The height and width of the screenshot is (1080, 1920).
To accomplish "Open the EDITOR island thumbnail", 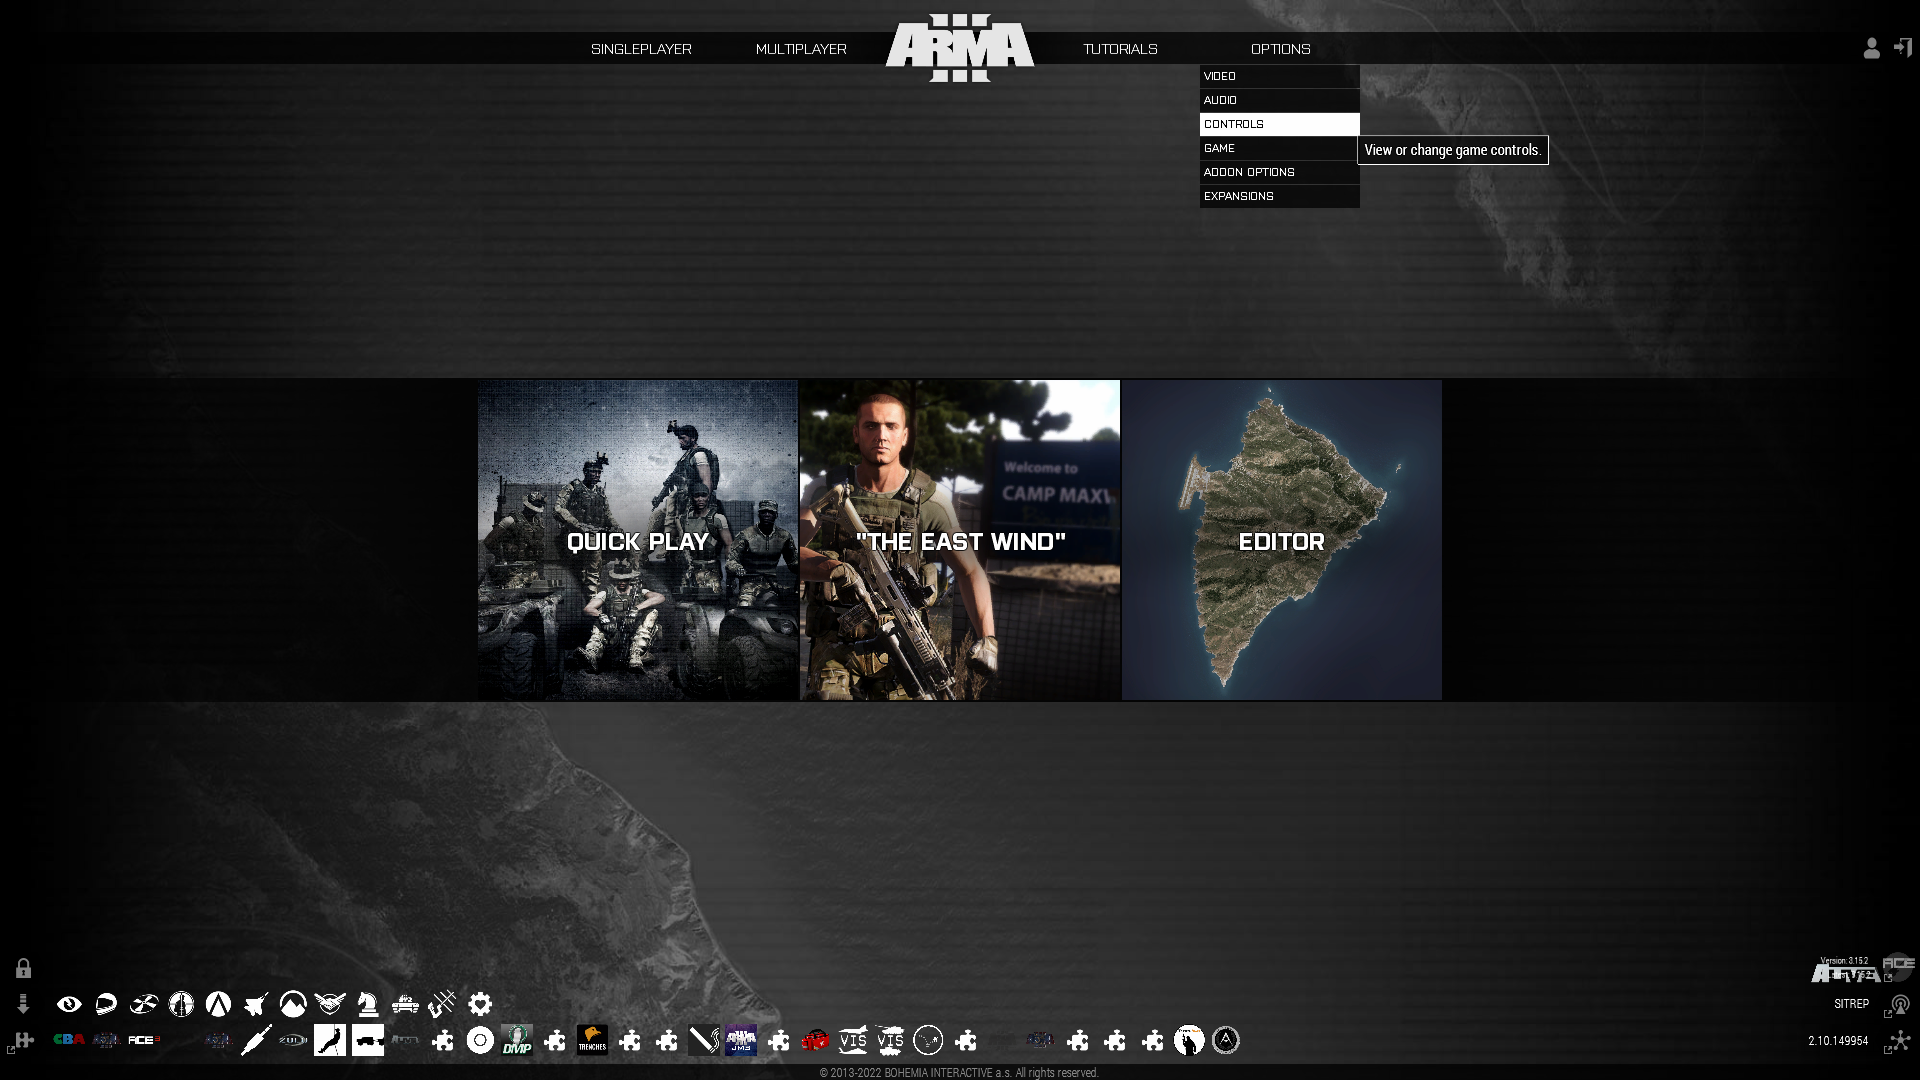I will 1281,540.
